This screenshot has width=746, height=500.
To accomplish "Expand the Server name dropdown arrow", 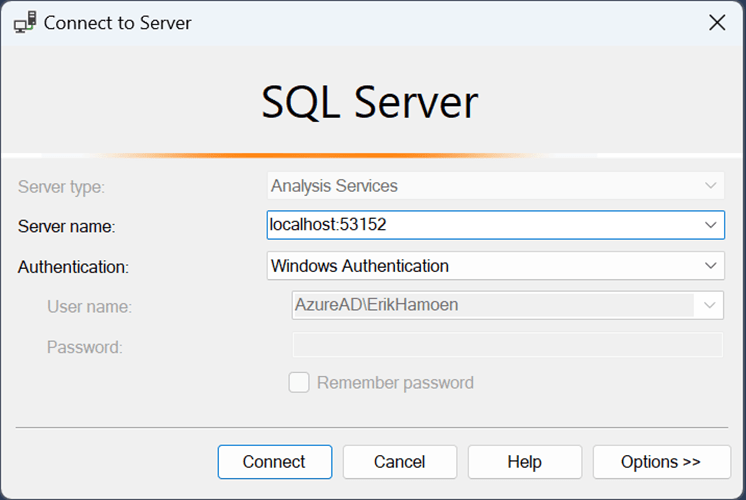I will [711, 225].
